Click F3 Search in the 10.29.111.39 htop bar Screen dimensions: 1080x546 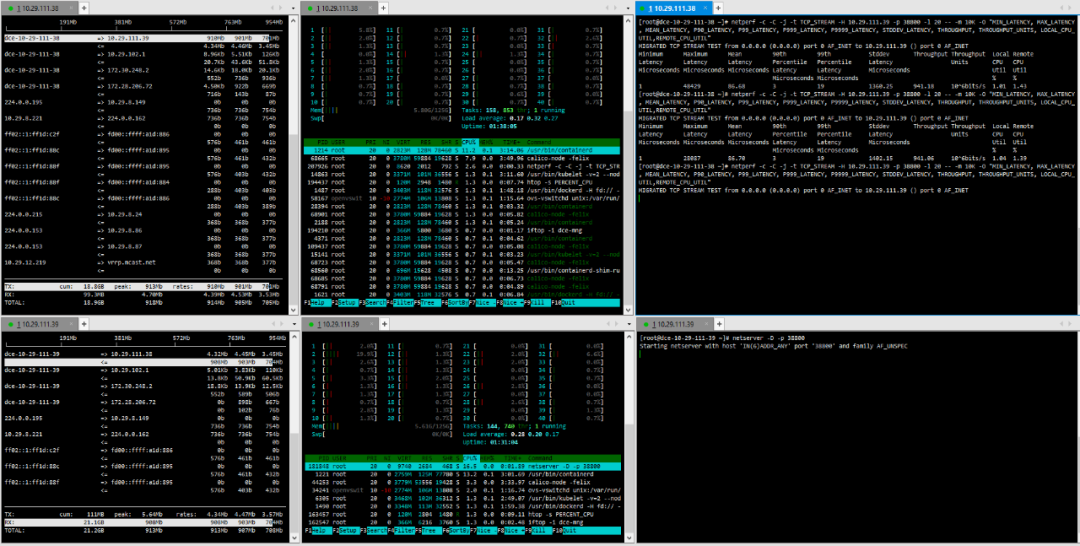pyautogui.click(x=374, y=532)
